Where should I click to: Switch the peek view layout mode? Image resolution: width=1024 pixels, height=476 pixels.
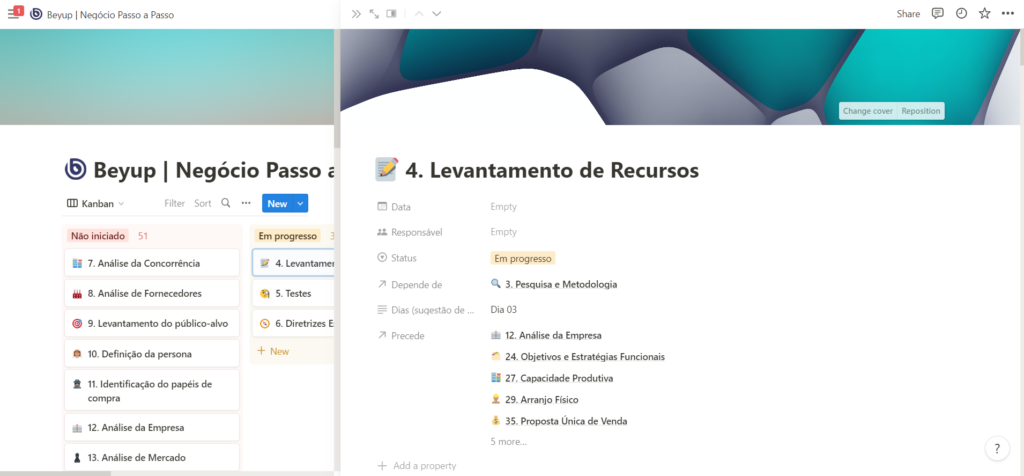coord(391,14)
